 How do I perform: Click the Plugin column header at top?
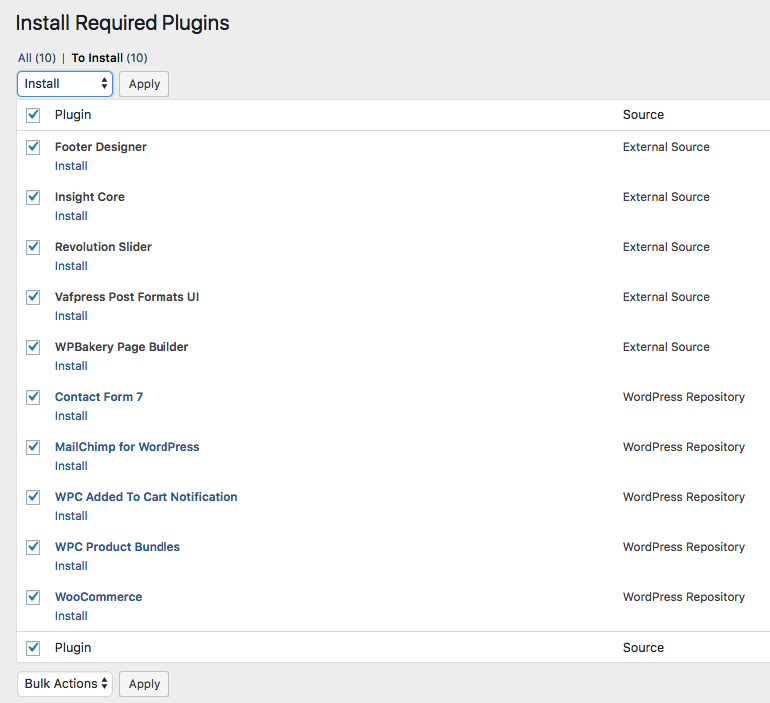tap(73, 115)
